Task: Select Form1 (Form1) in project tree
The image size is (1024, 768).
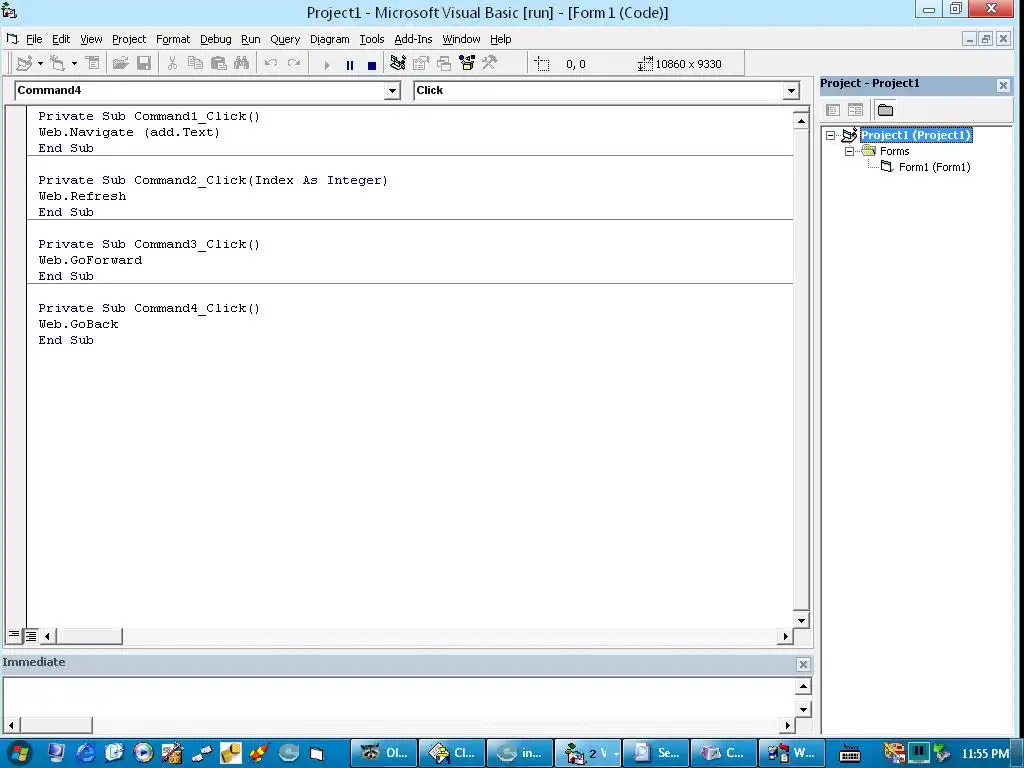Action: [935, 167]
